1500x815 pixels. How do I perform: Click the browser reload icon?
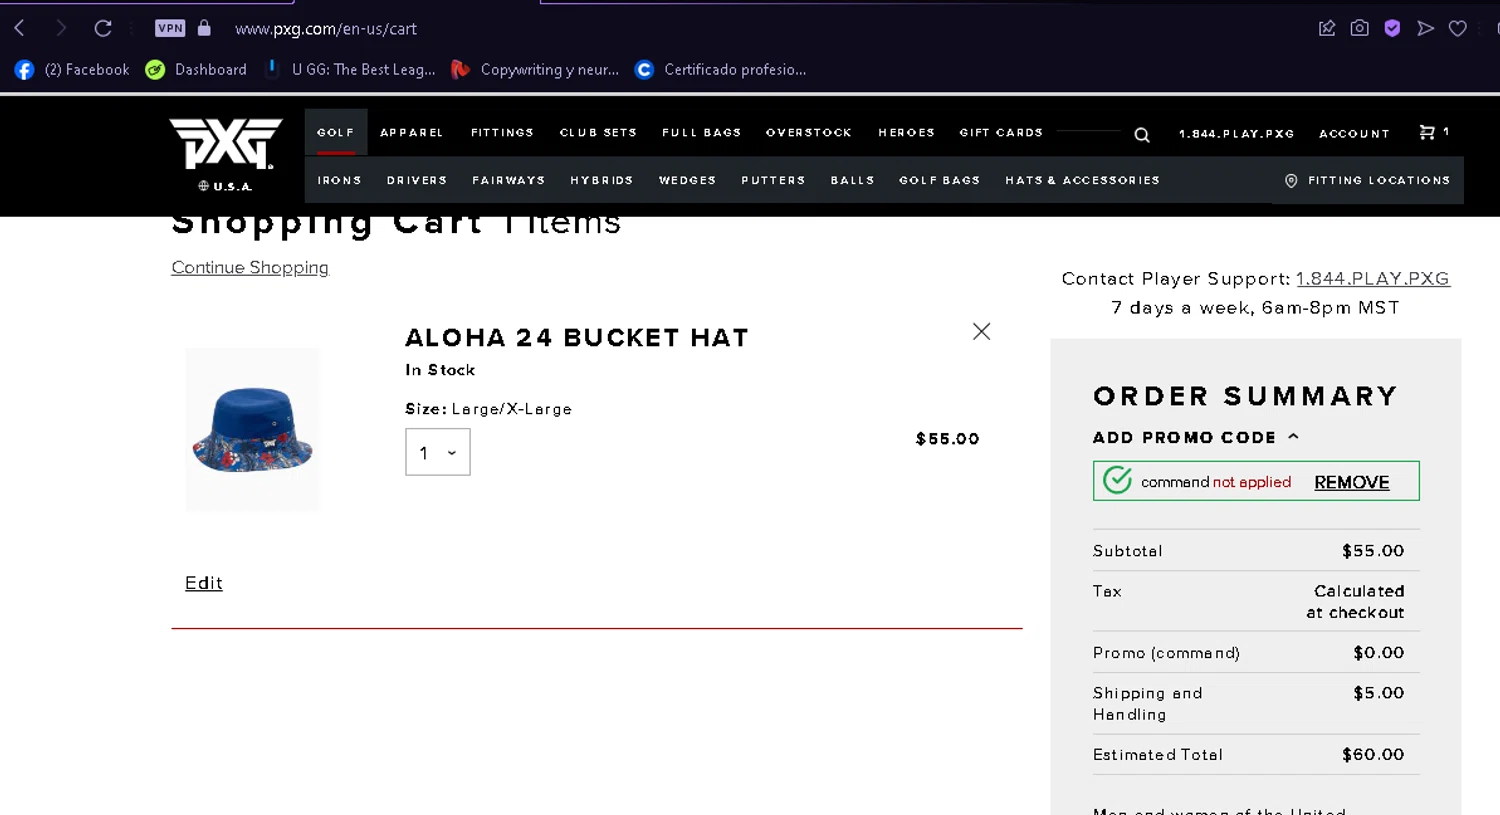103,28
